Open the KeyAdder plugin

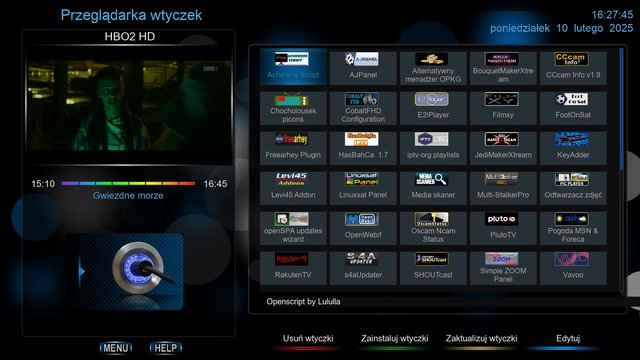point(573,147)
